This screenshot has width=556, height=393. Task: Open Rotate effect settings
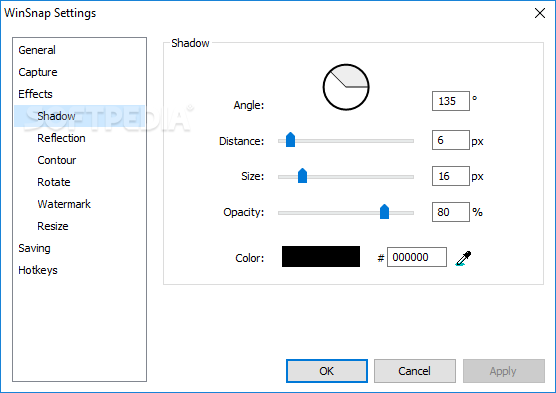(x=54, y=182)
